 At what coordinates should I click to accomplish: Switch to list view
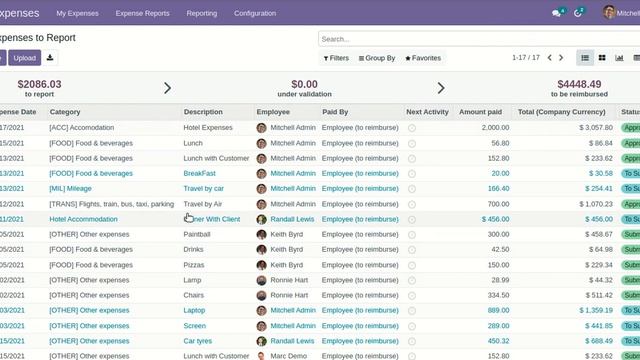click(x=585, y=58)
